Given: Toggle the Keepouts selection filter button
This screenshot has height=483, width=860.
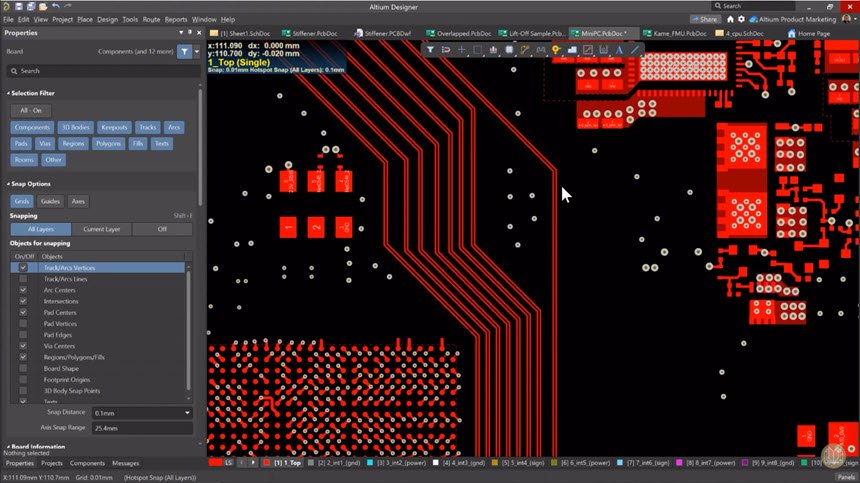Looking at the screenshot, I should click(x=114, y=127).
